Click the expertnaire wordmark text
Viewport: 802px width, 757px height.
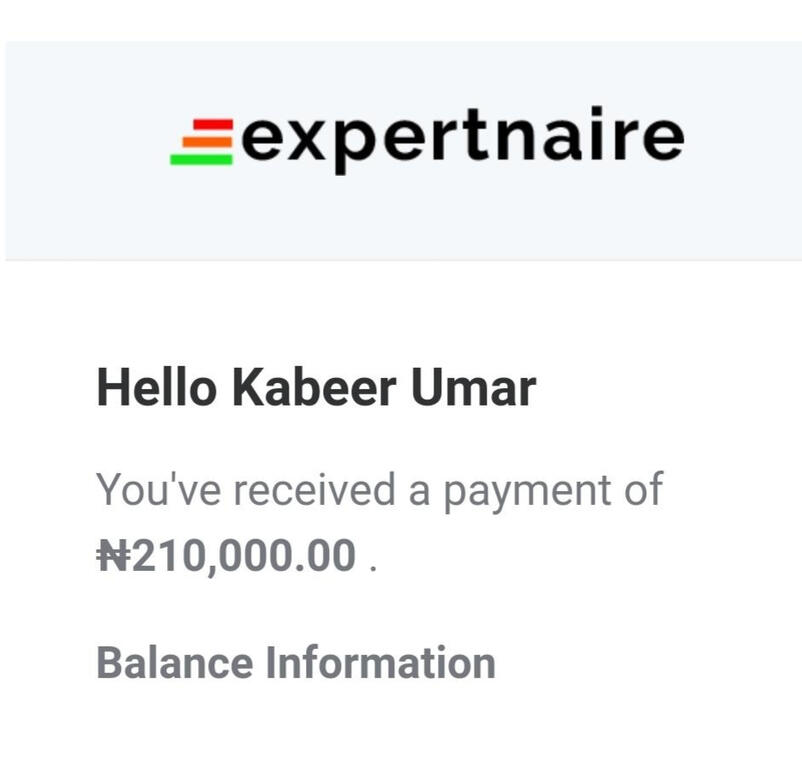pyautogui.click(x=463, y=138)
